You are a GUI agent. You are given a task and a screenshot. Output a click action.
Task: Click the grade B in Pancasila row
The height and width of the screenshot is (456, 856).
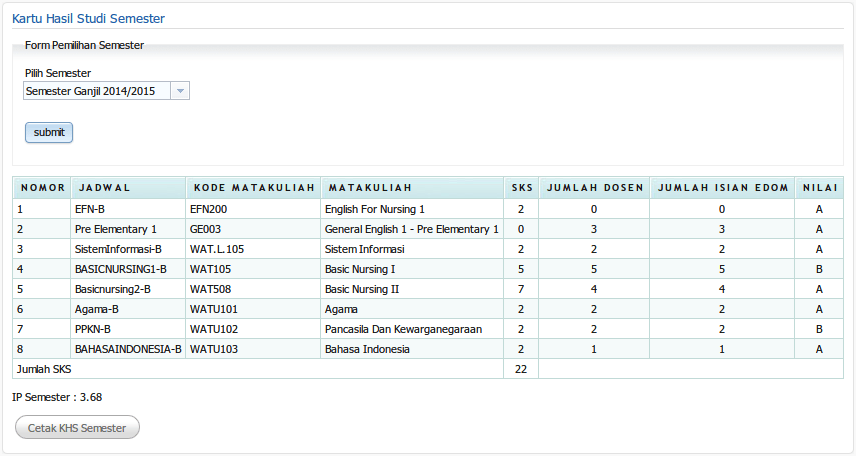tap(819, 329)
